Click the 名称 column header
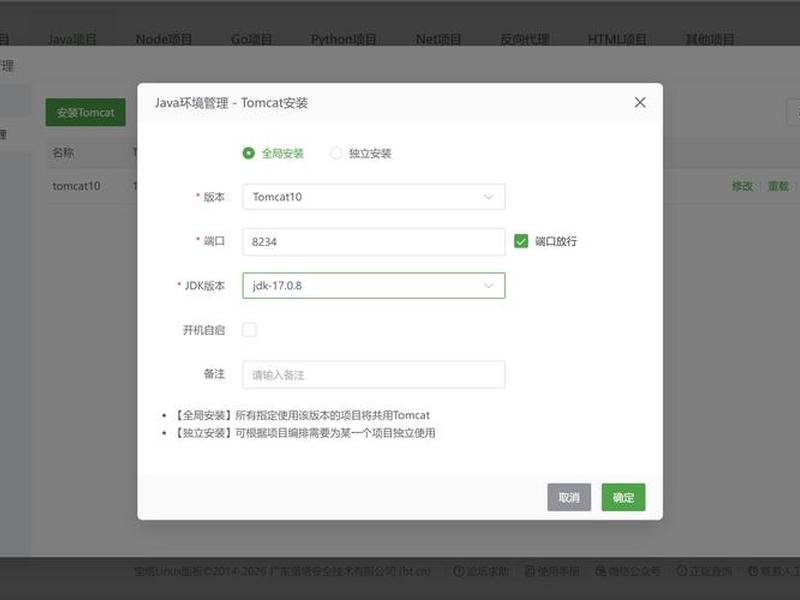 63,153
